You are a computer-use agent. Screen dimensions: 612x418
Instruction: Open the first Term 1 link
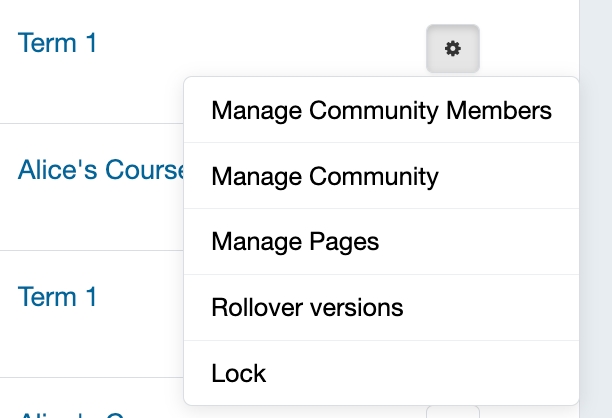point(57,43)
